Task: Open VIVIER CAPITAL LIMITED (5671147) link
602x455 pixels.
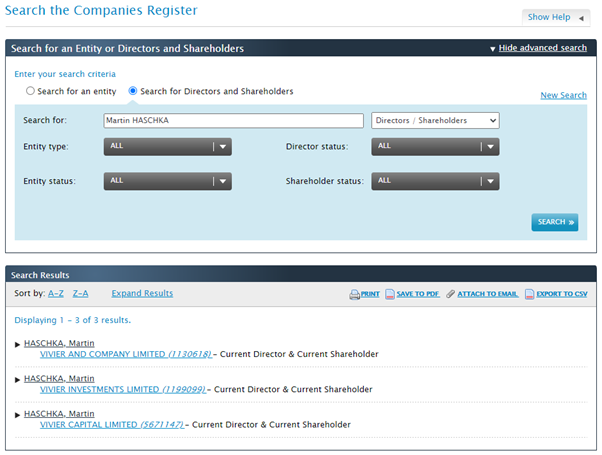Action: 112,425
